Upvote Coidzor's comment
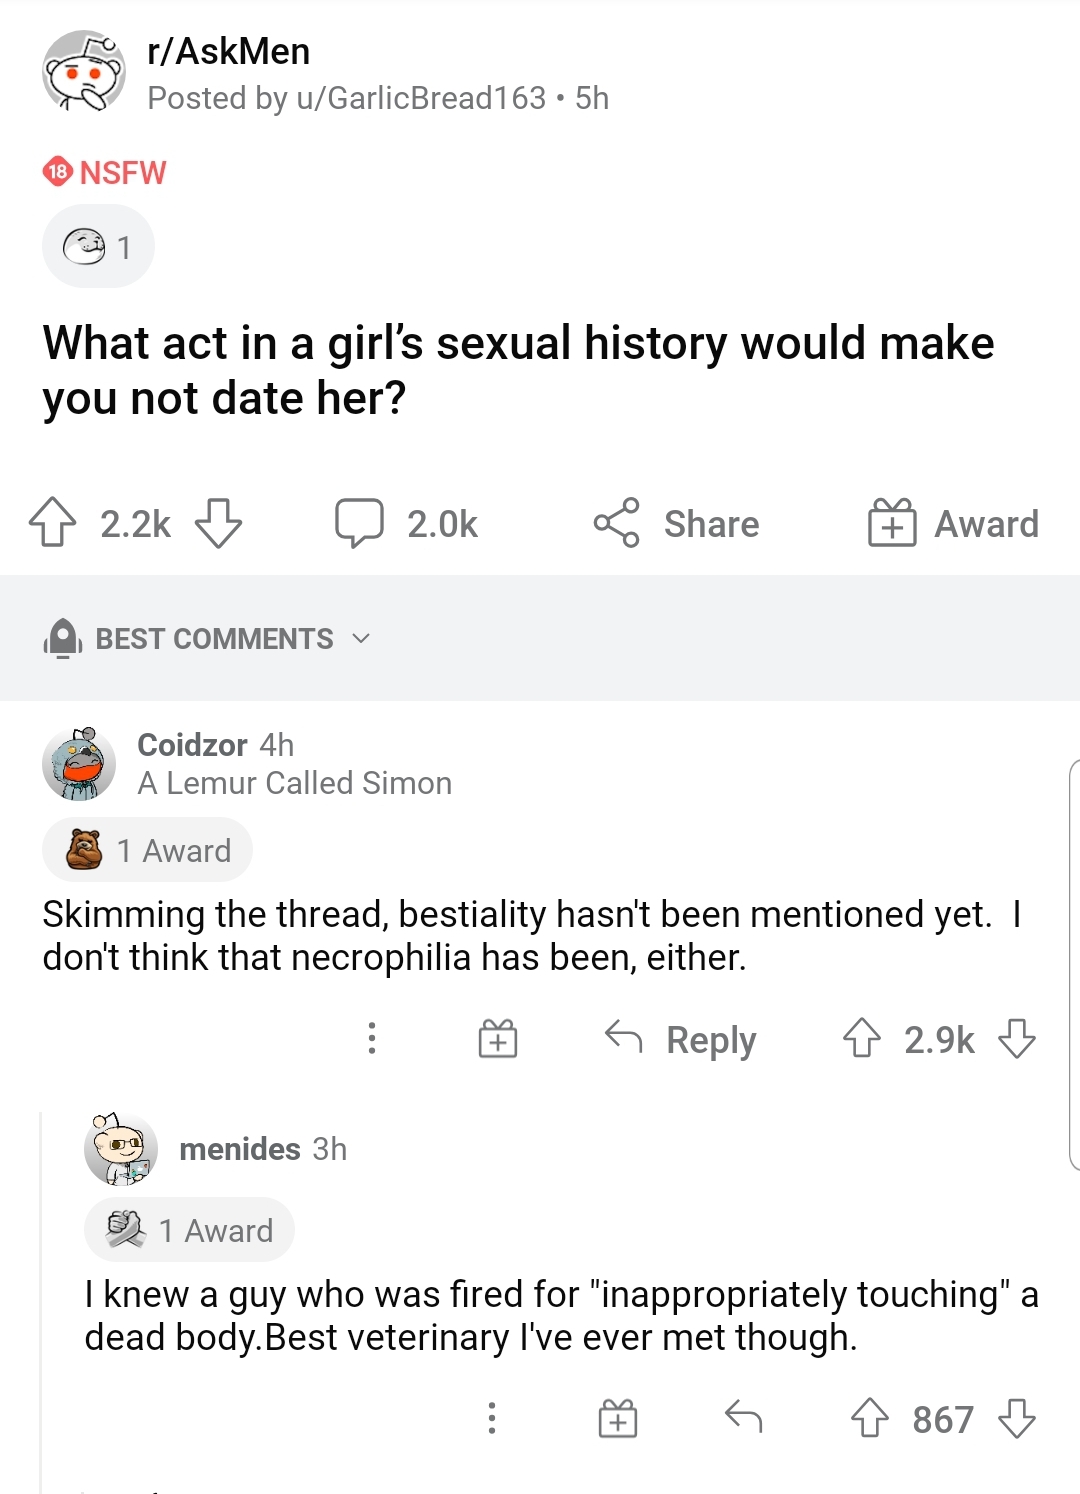This screenshot has width=1080, height=1494. tap(864, 1039)
